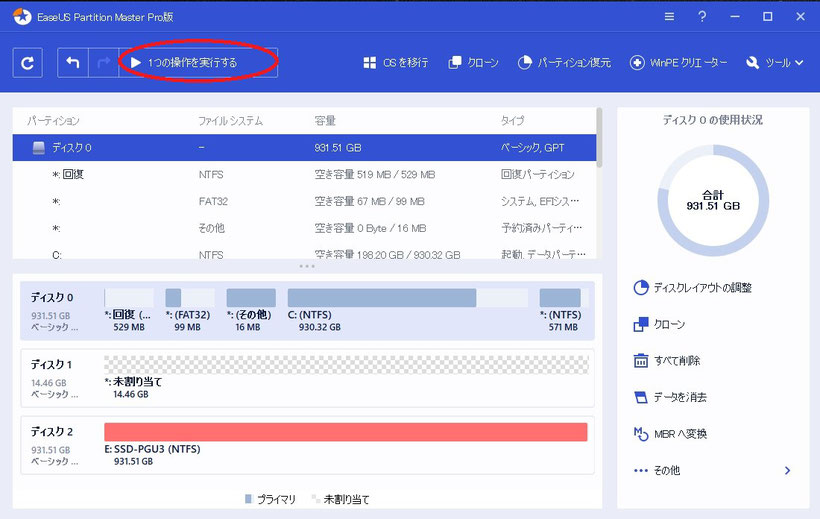Select ディスク2 label in disk map
Screen dimensions: 820x519
pyautogui.click(x=52, y=431)
